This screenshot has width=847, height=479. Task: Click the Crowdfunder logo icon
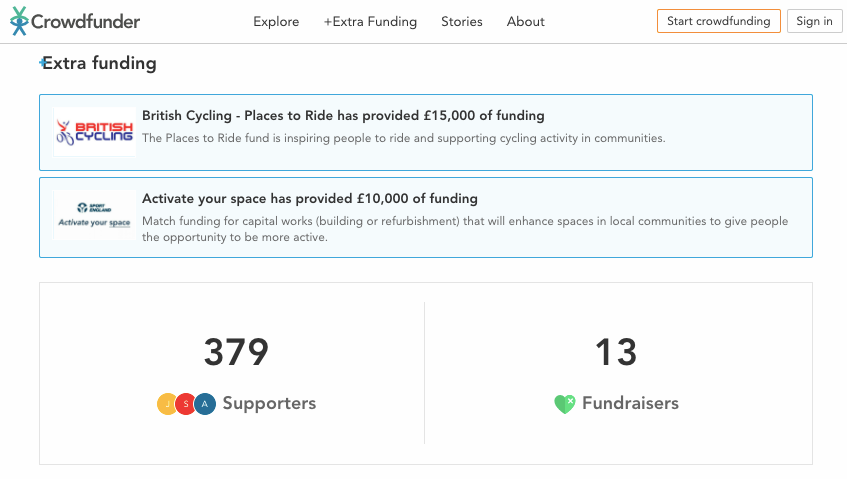(x=19, y=21)
